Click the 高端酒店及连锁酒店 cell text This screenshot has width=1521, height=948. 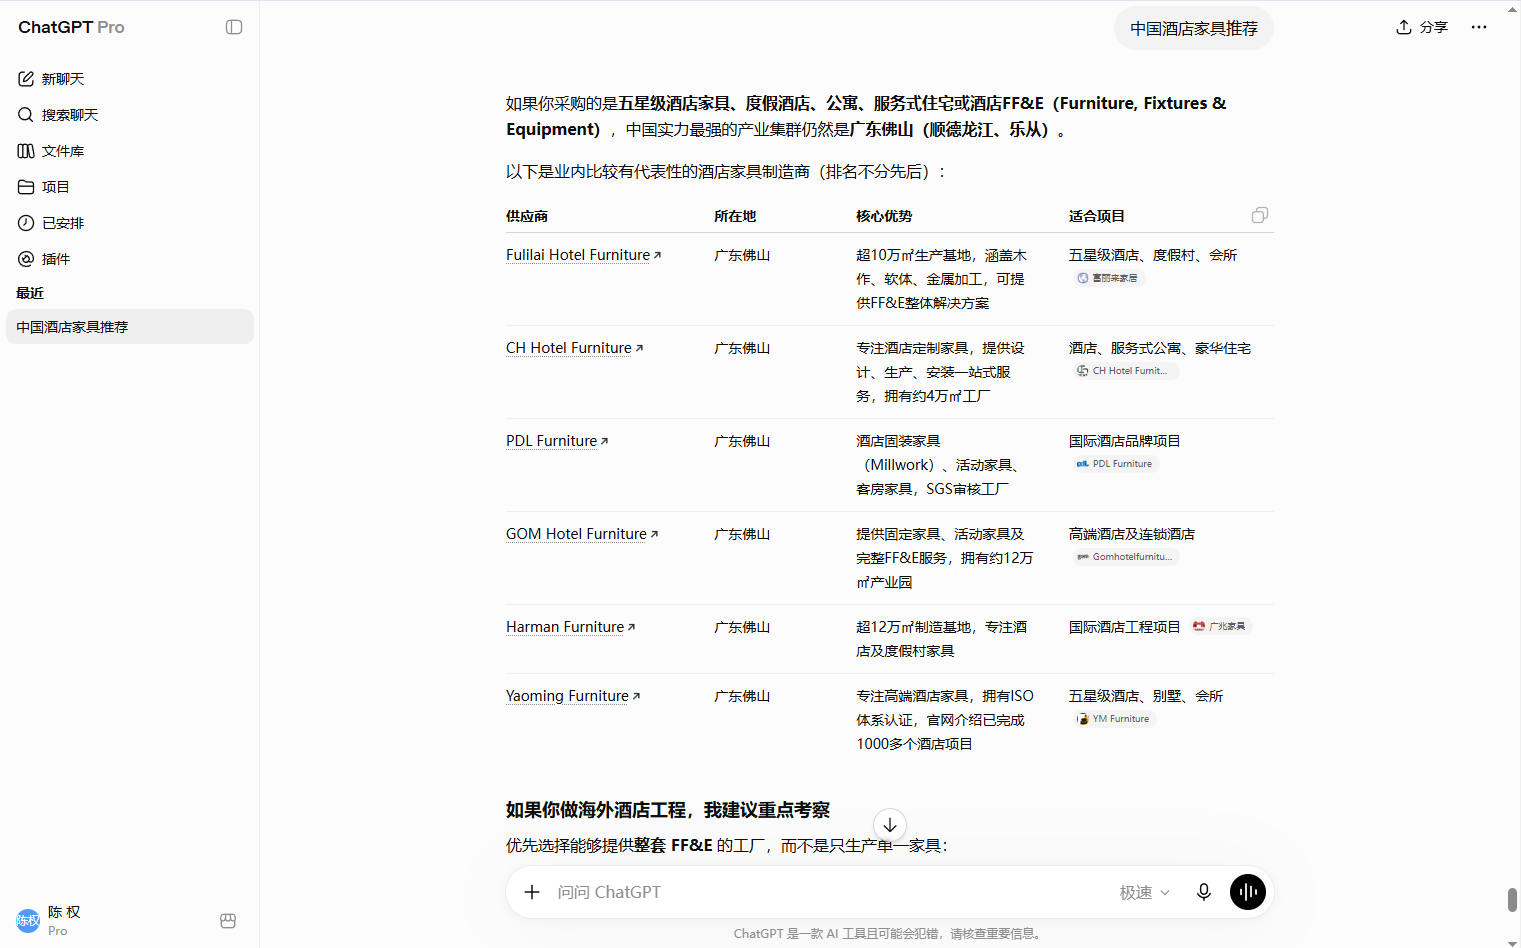click(x=1132, y=534)
